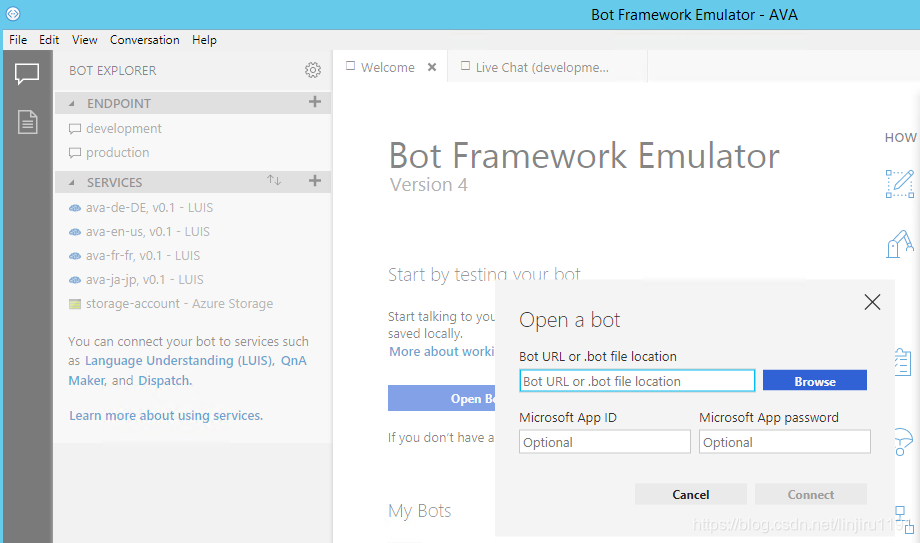Add a new endpoint with plus icon
Viewport: 920px width, 543px height.
coord(315,102)
